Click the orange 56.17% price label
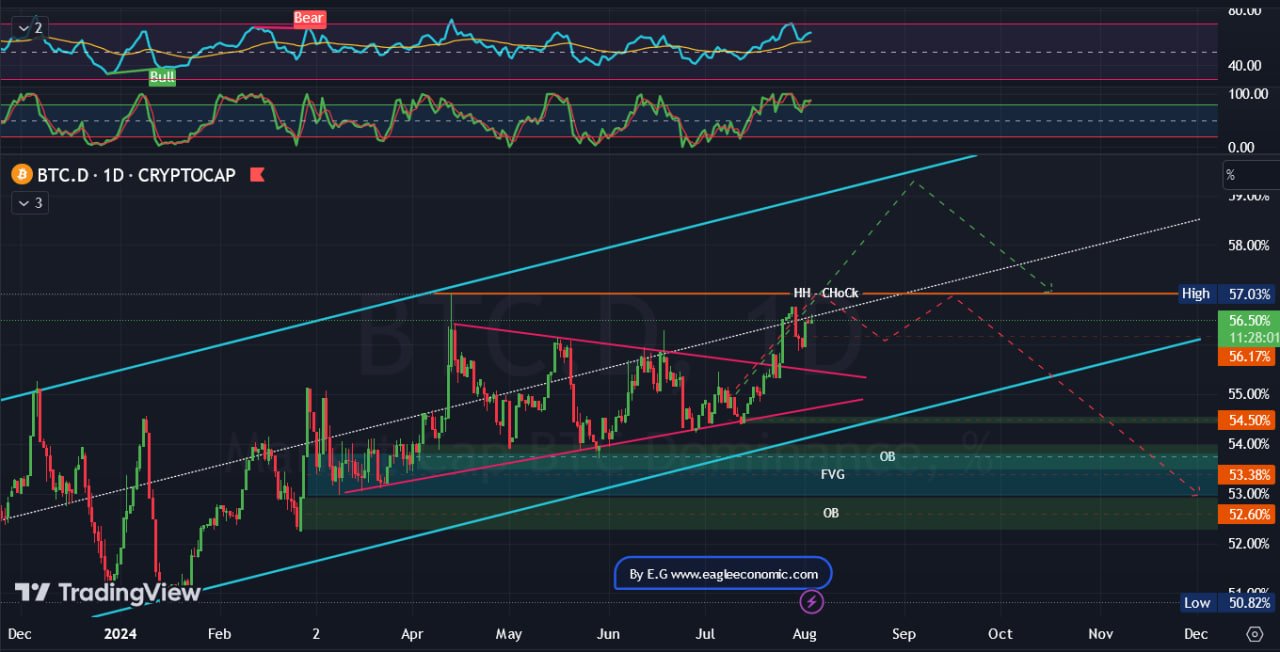Image resolution: width=1280 pixels, height=652 pixels. 1248,356
